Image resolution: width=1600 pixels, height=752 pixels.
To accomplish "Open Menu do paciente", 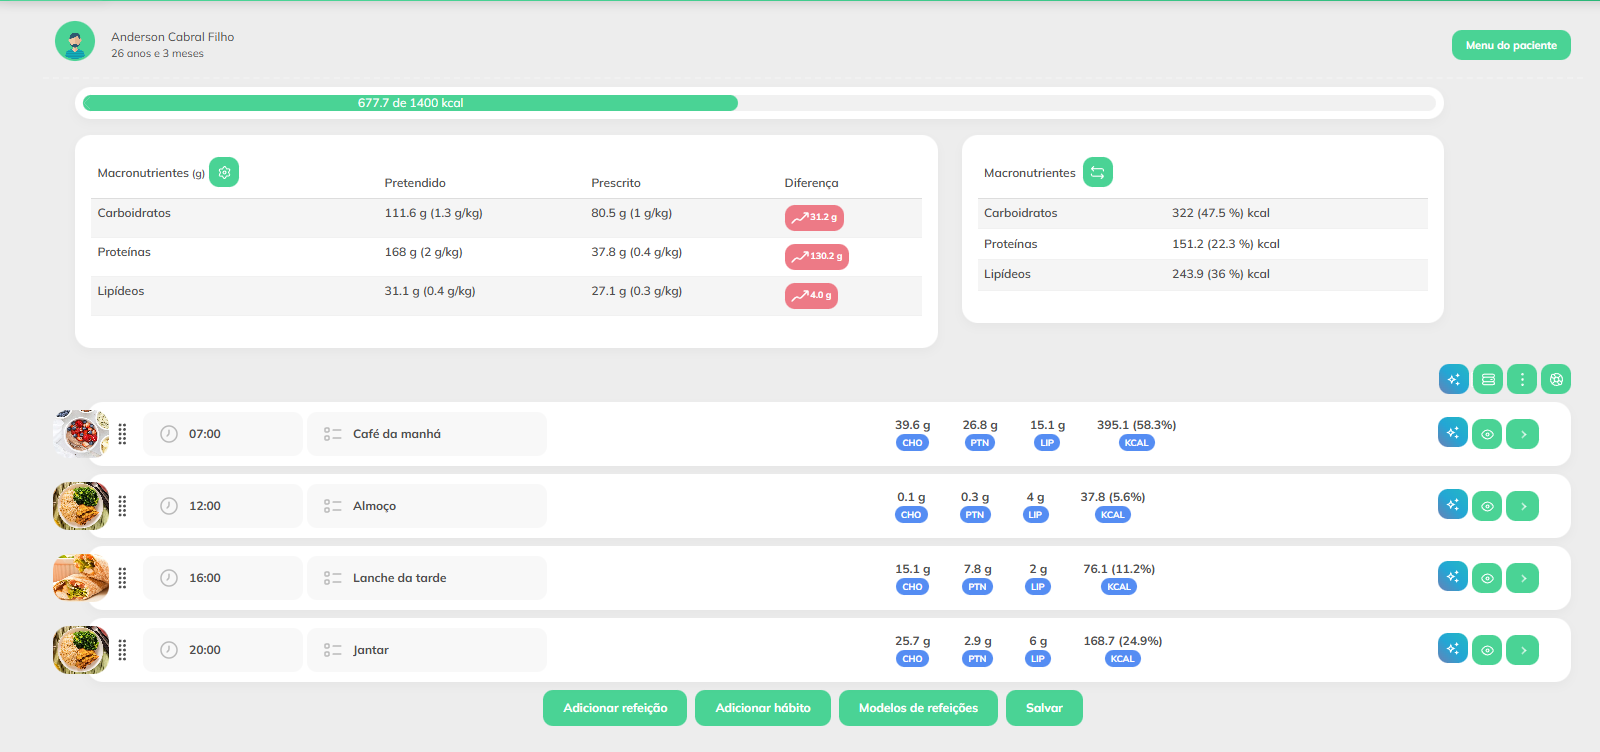I will coord(1511,45).
